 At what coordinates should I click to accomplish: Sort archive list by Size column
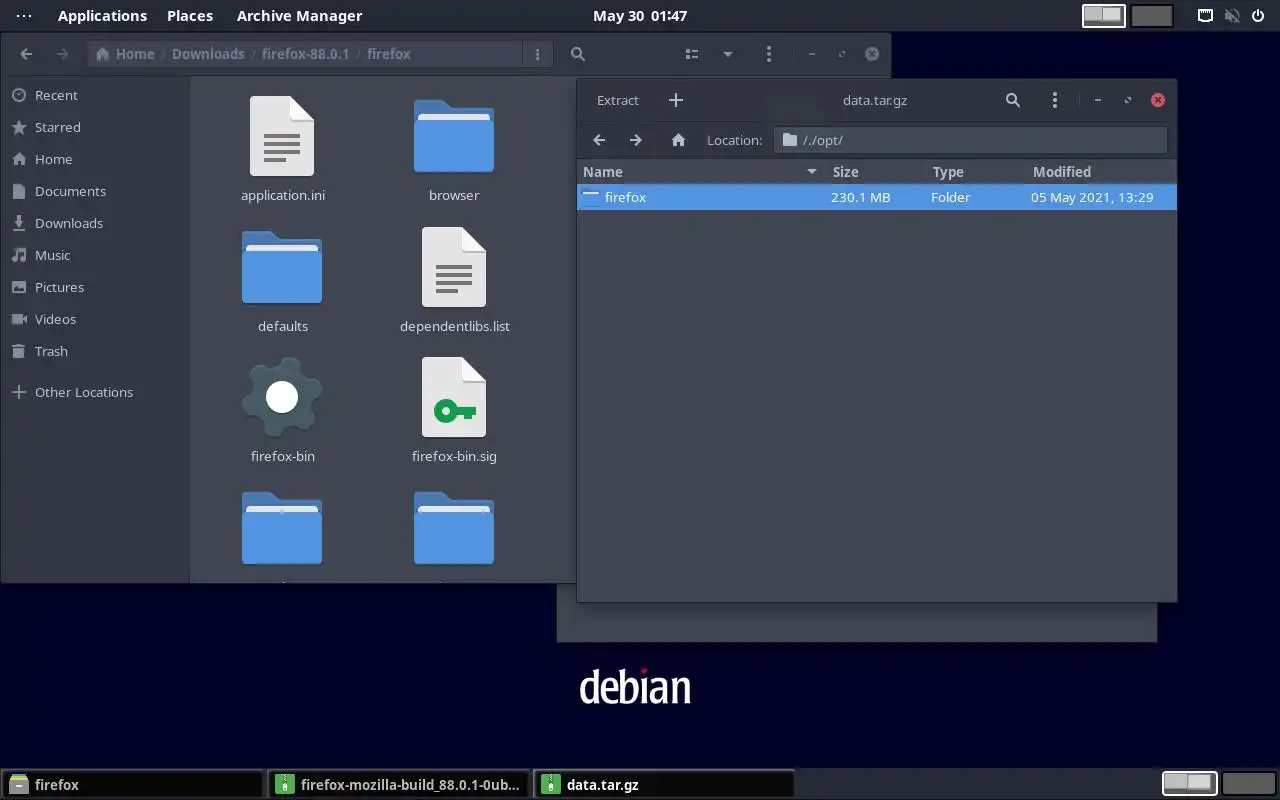[876, 172]
